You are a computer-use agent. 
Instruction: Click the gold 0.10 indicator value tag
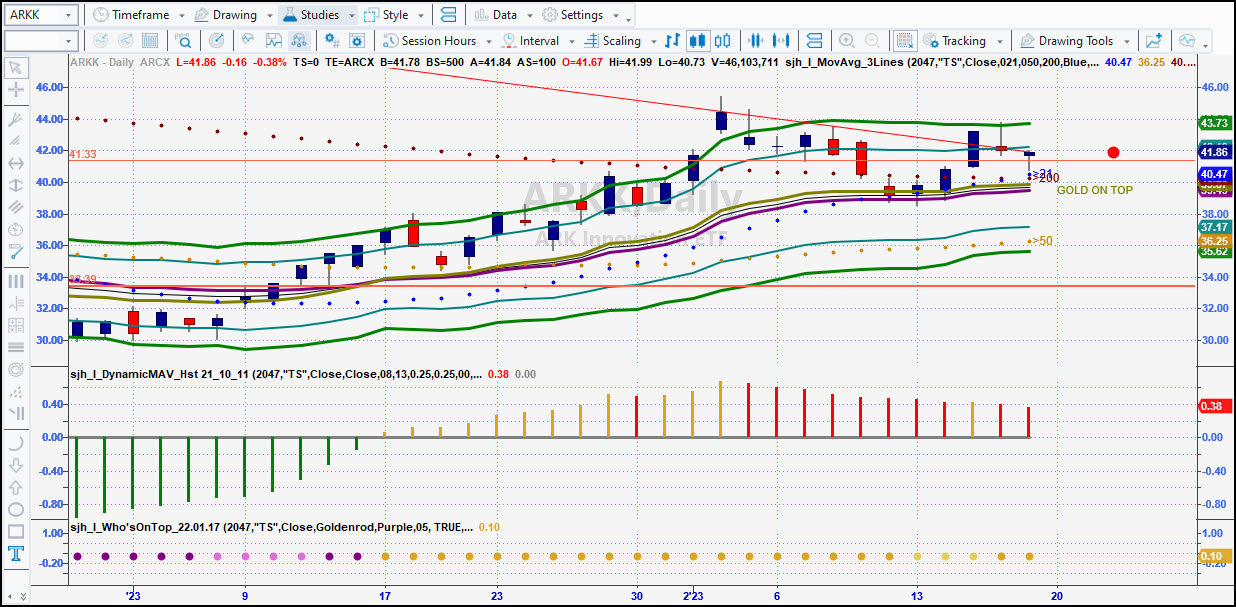click(1213, 556)
